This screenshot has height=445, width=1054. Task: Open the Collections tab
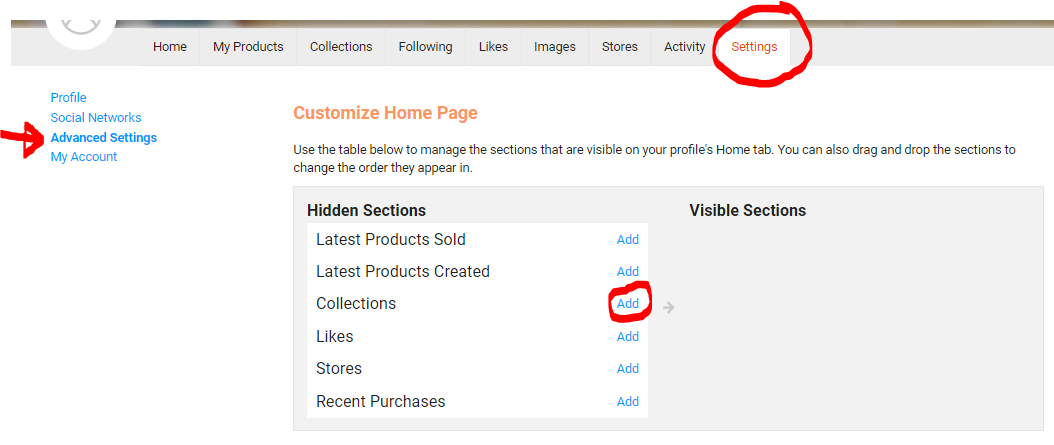point(341,47)
